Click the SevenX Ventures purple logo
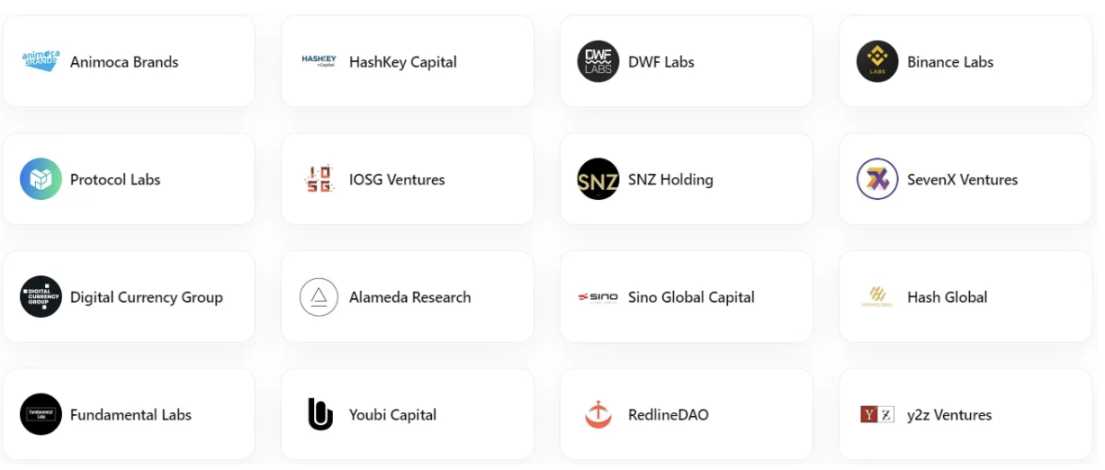Viewport: 1105px width, 470px height. tap(877, 179)
